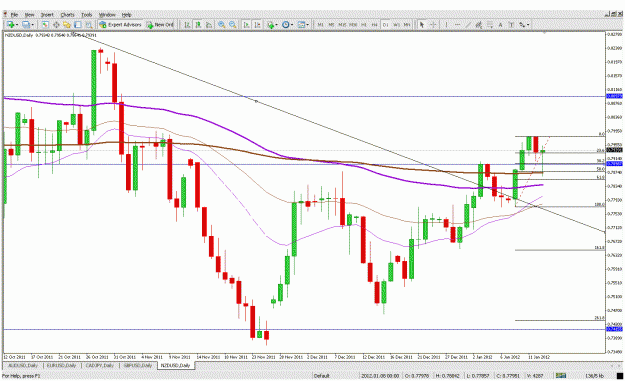Click the Default profile in status bar
Viewport: 625px width, 381px height.
[322, 375]
